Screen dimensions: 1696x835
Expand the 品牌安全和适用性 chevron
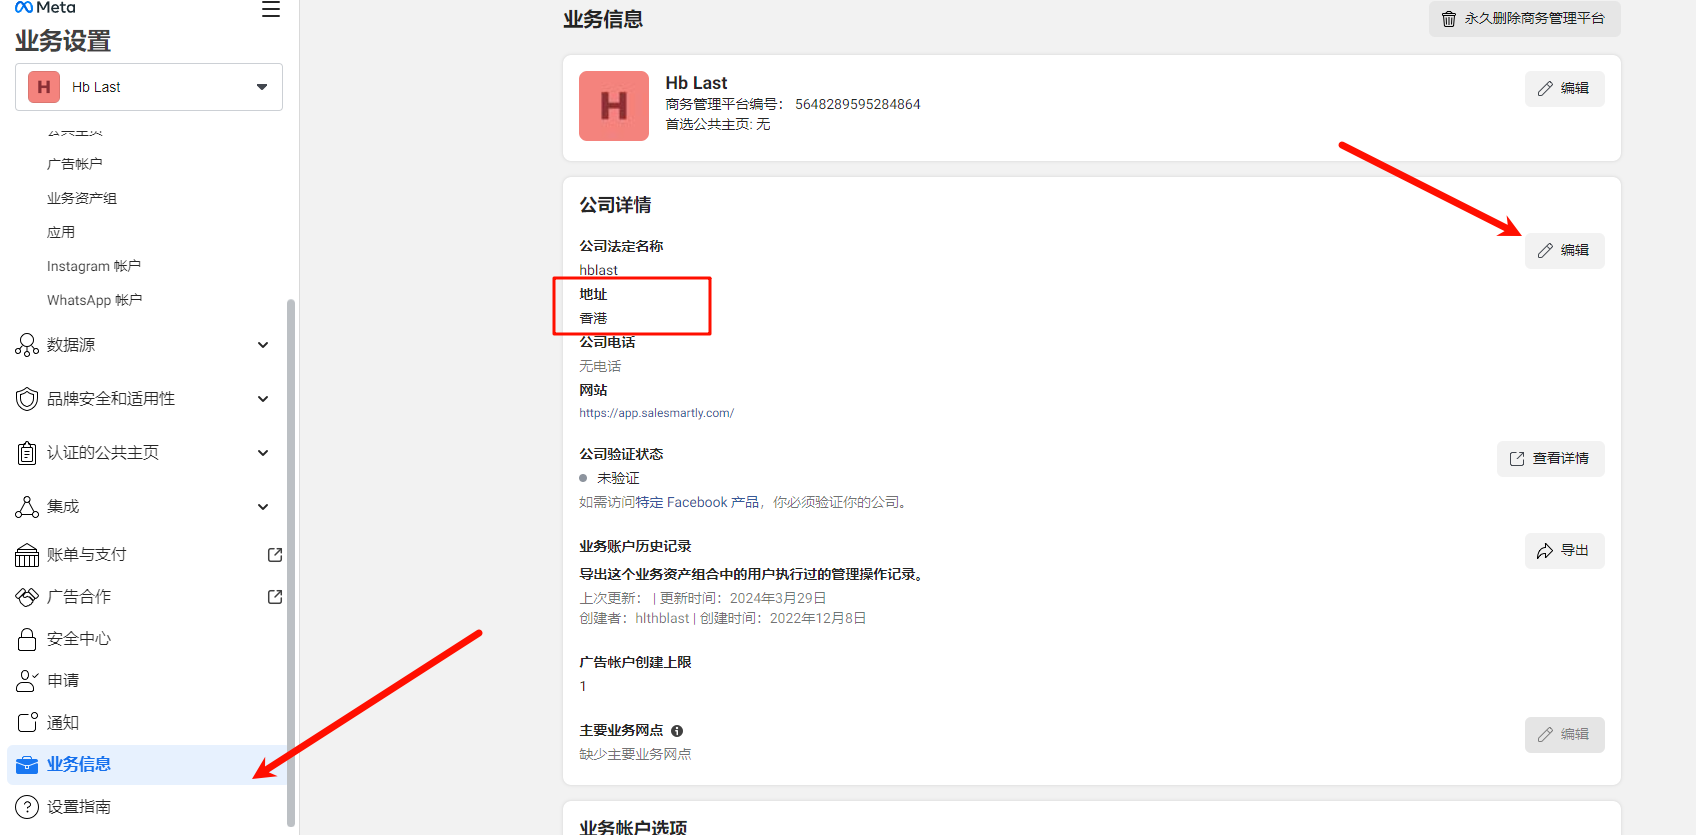click(263, 399)
